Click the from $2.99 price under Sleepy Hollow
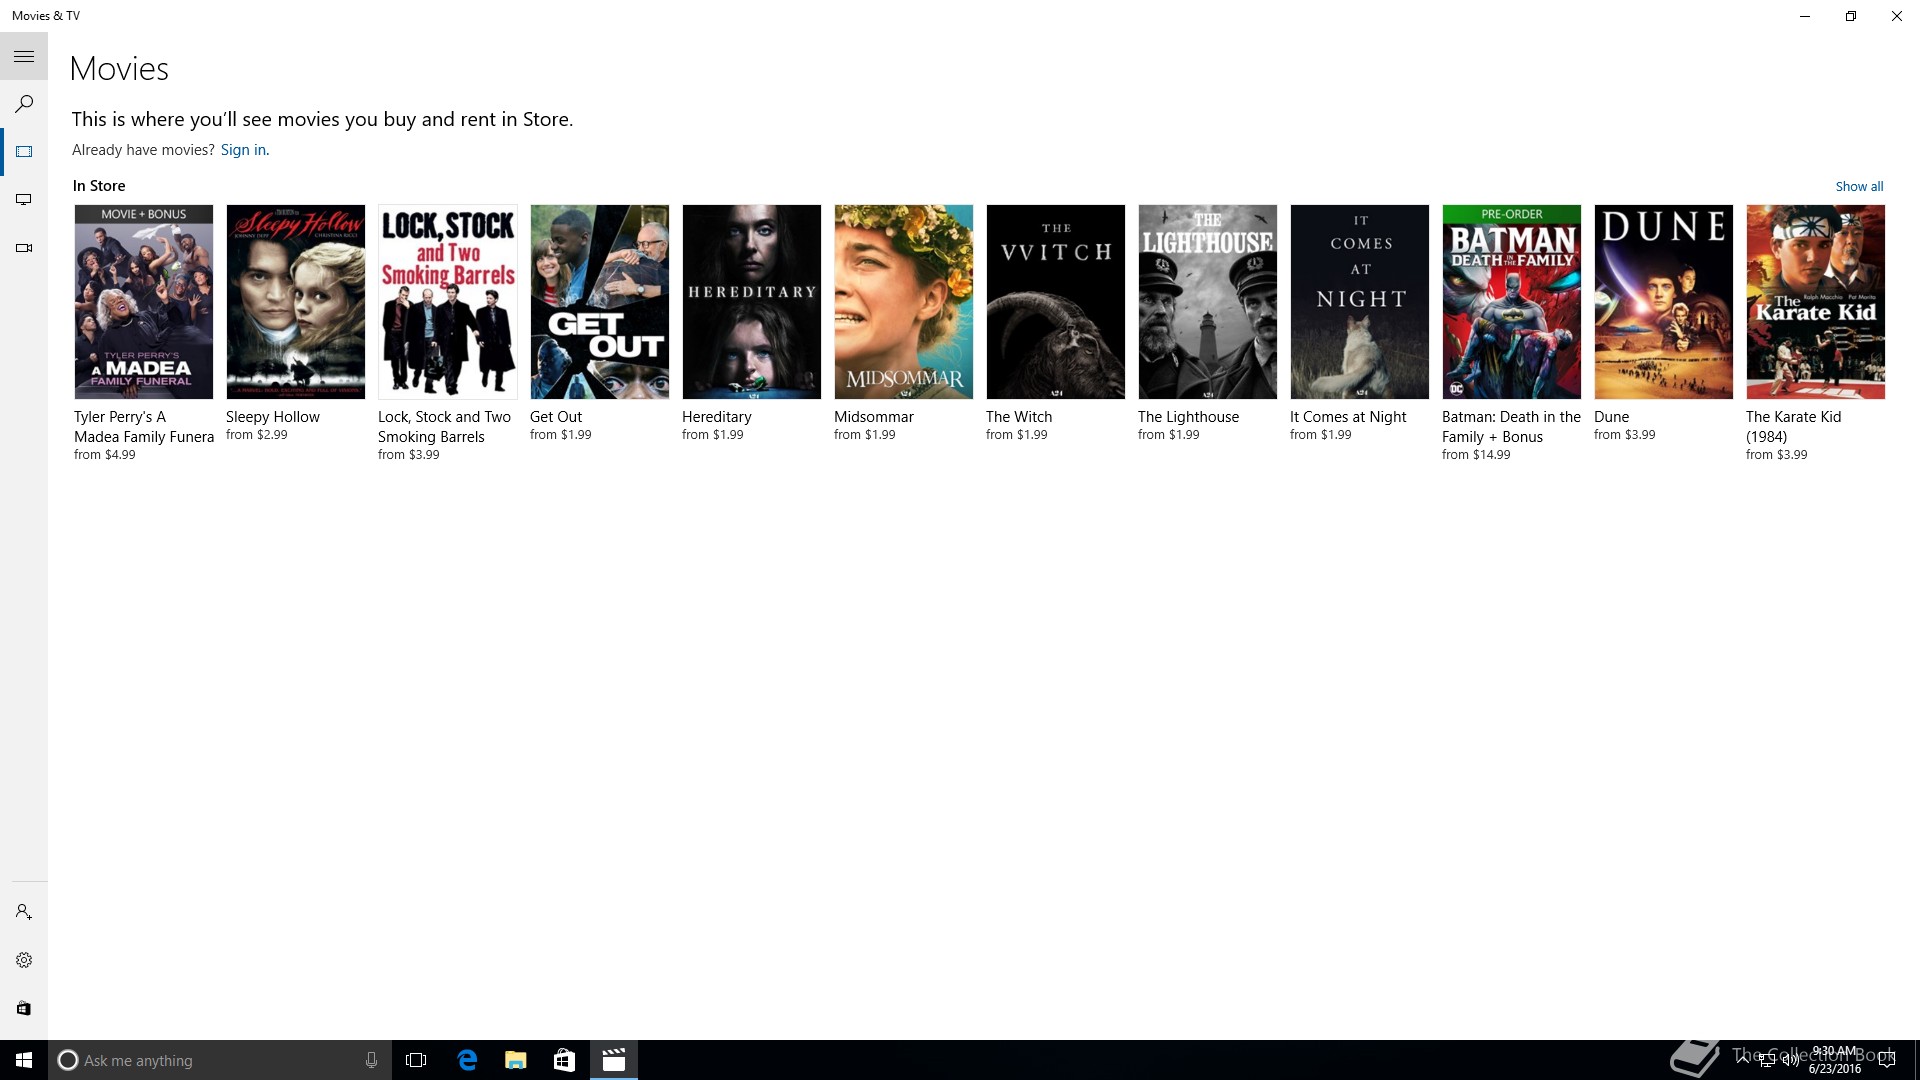1920x1080 pixels. click(257, 435)
